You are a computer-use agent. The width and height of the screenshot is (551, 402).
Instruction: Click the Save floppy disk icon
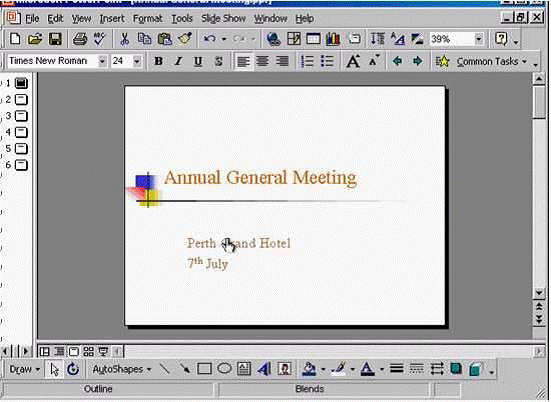point(55,39)
